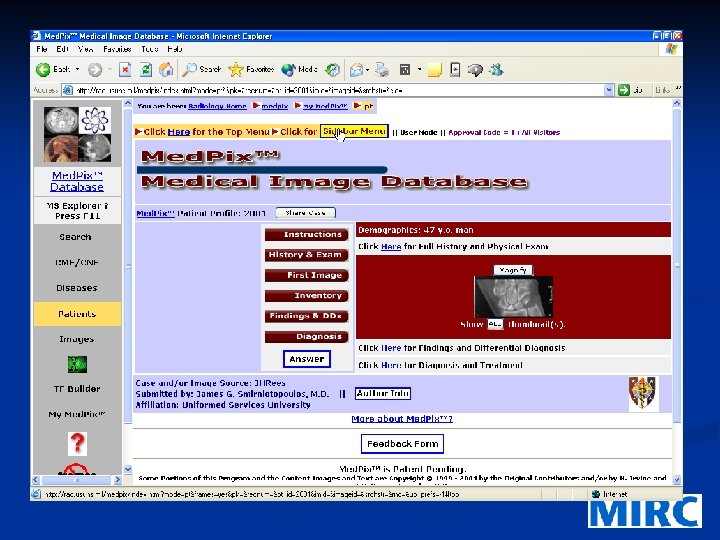Open the Help menu
The image size is (720, 540).
pyautogui.click(x=175, y=49)
